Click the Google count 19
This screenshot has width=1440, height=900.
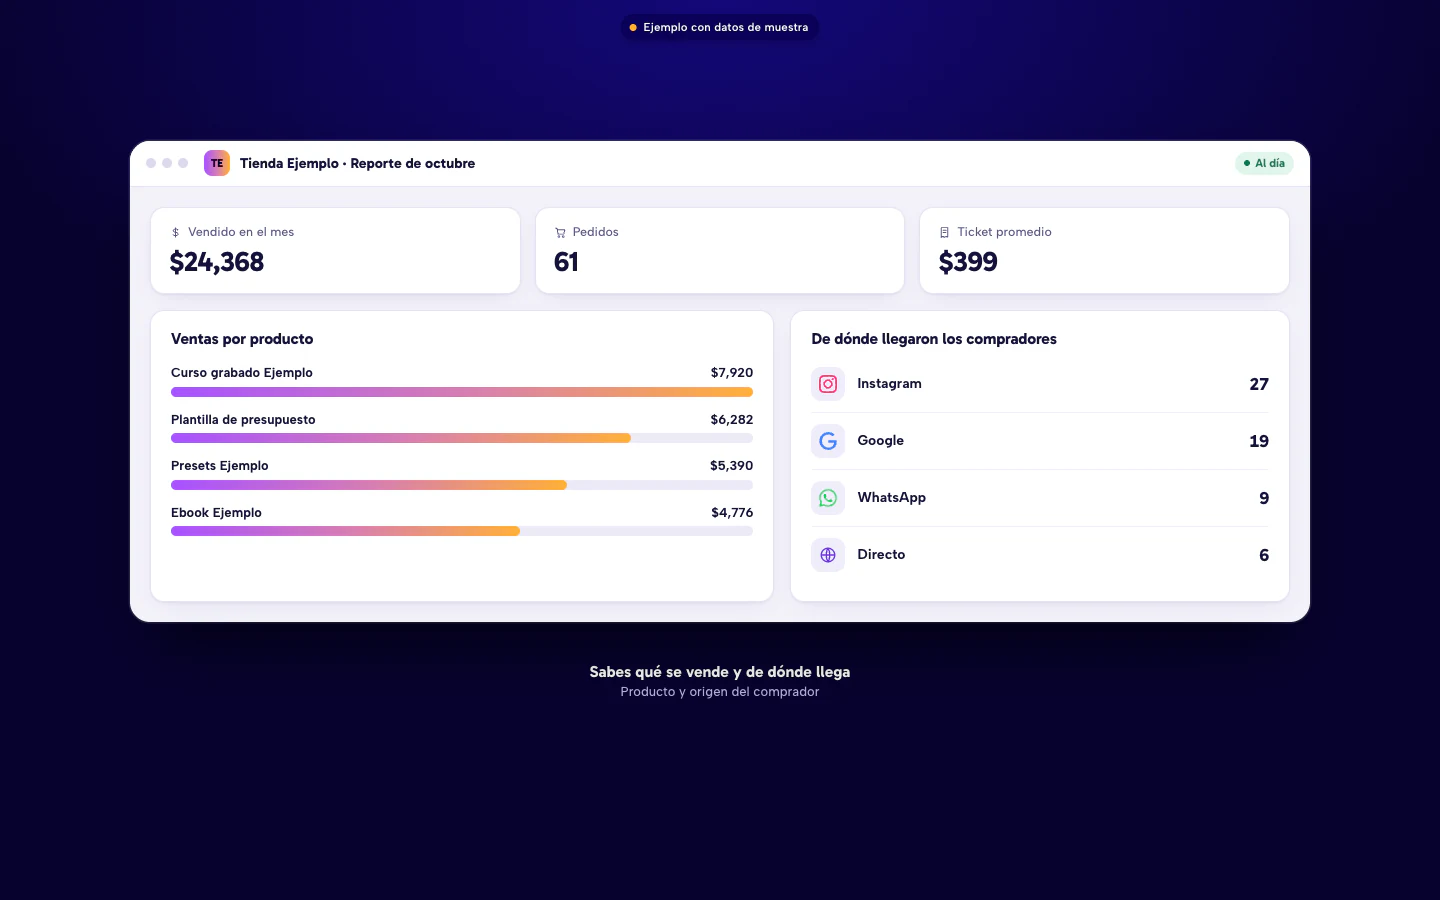coord(1259,441)
